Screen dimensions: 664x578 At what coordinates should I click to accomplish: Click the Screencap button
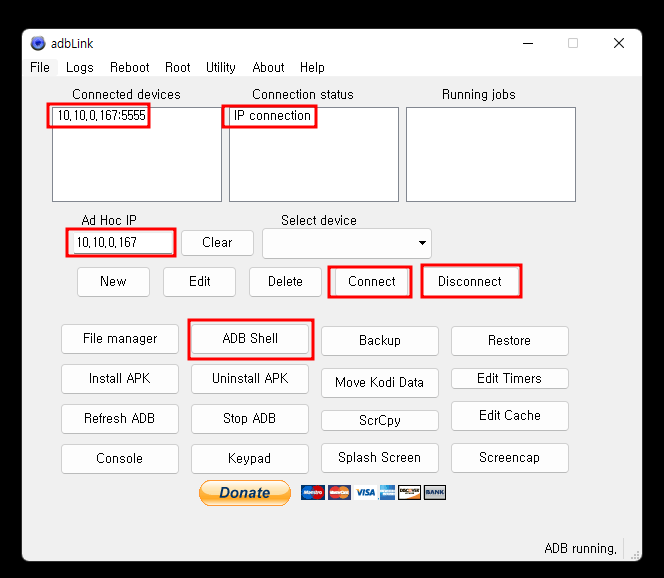pyautogui.click(x=510, y=458)
